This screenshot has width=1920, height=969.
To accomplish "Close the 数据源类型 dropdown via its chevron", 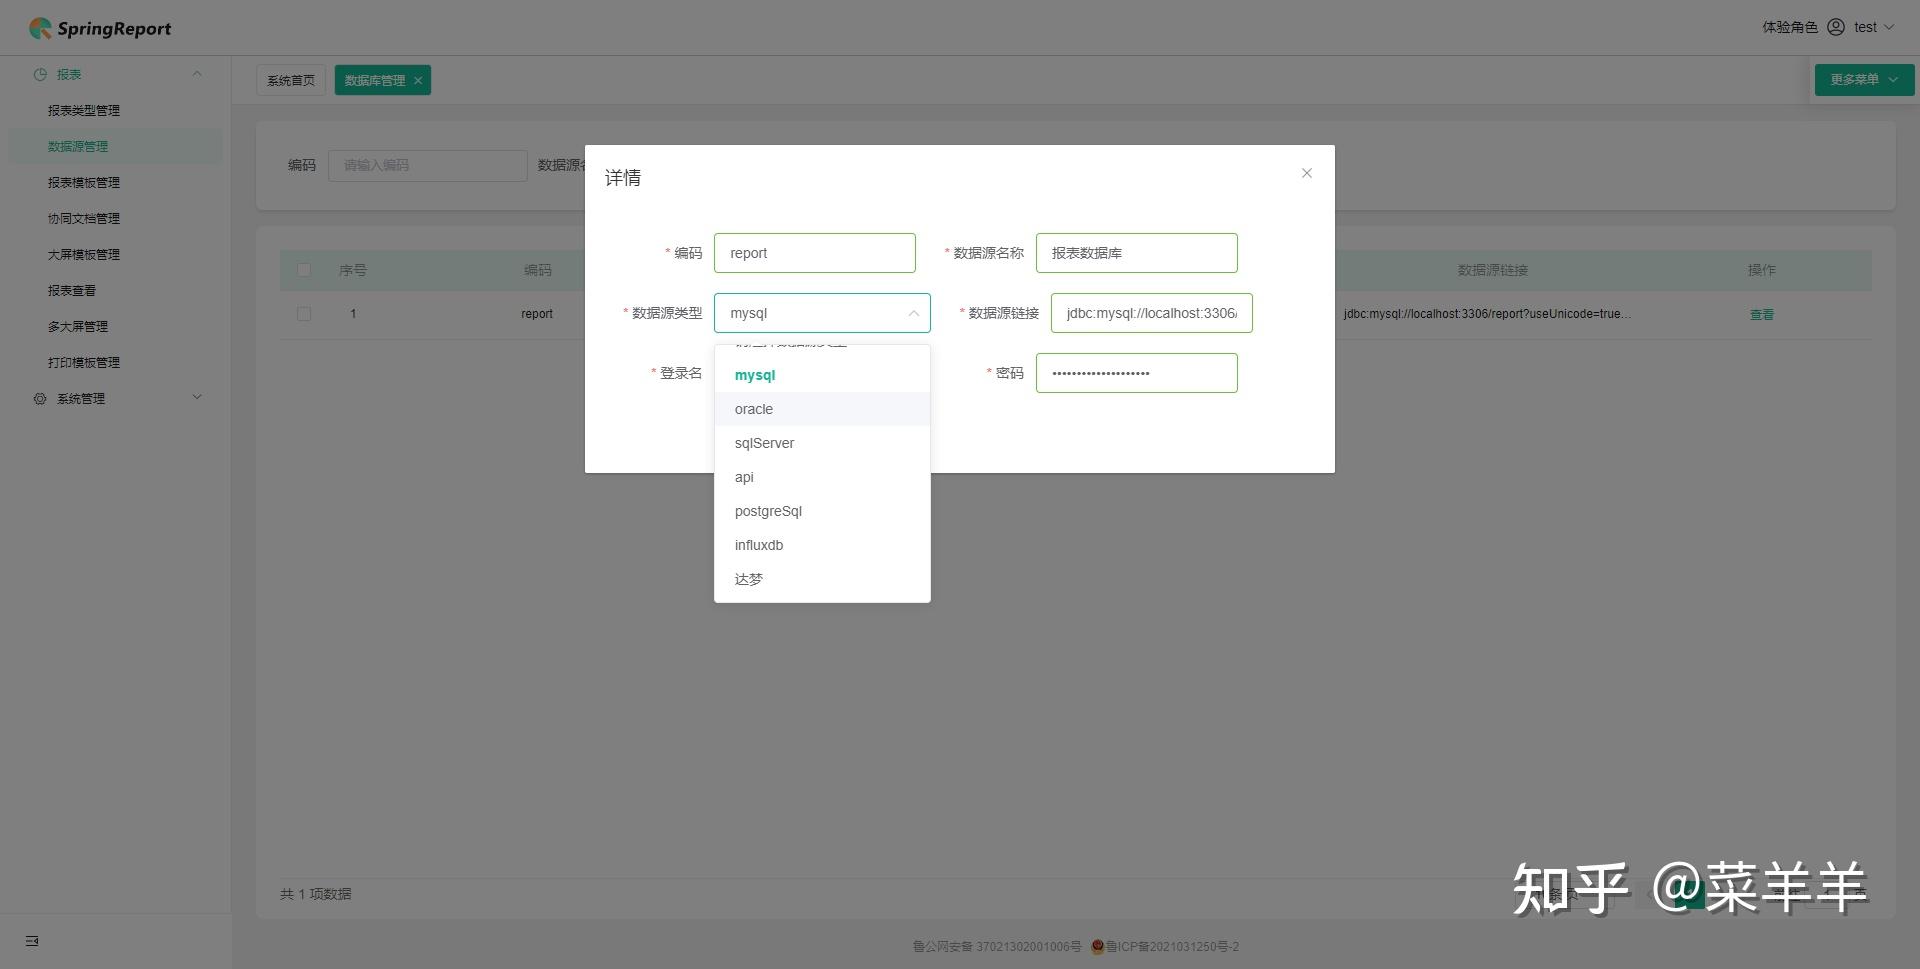I will point(913,313).
